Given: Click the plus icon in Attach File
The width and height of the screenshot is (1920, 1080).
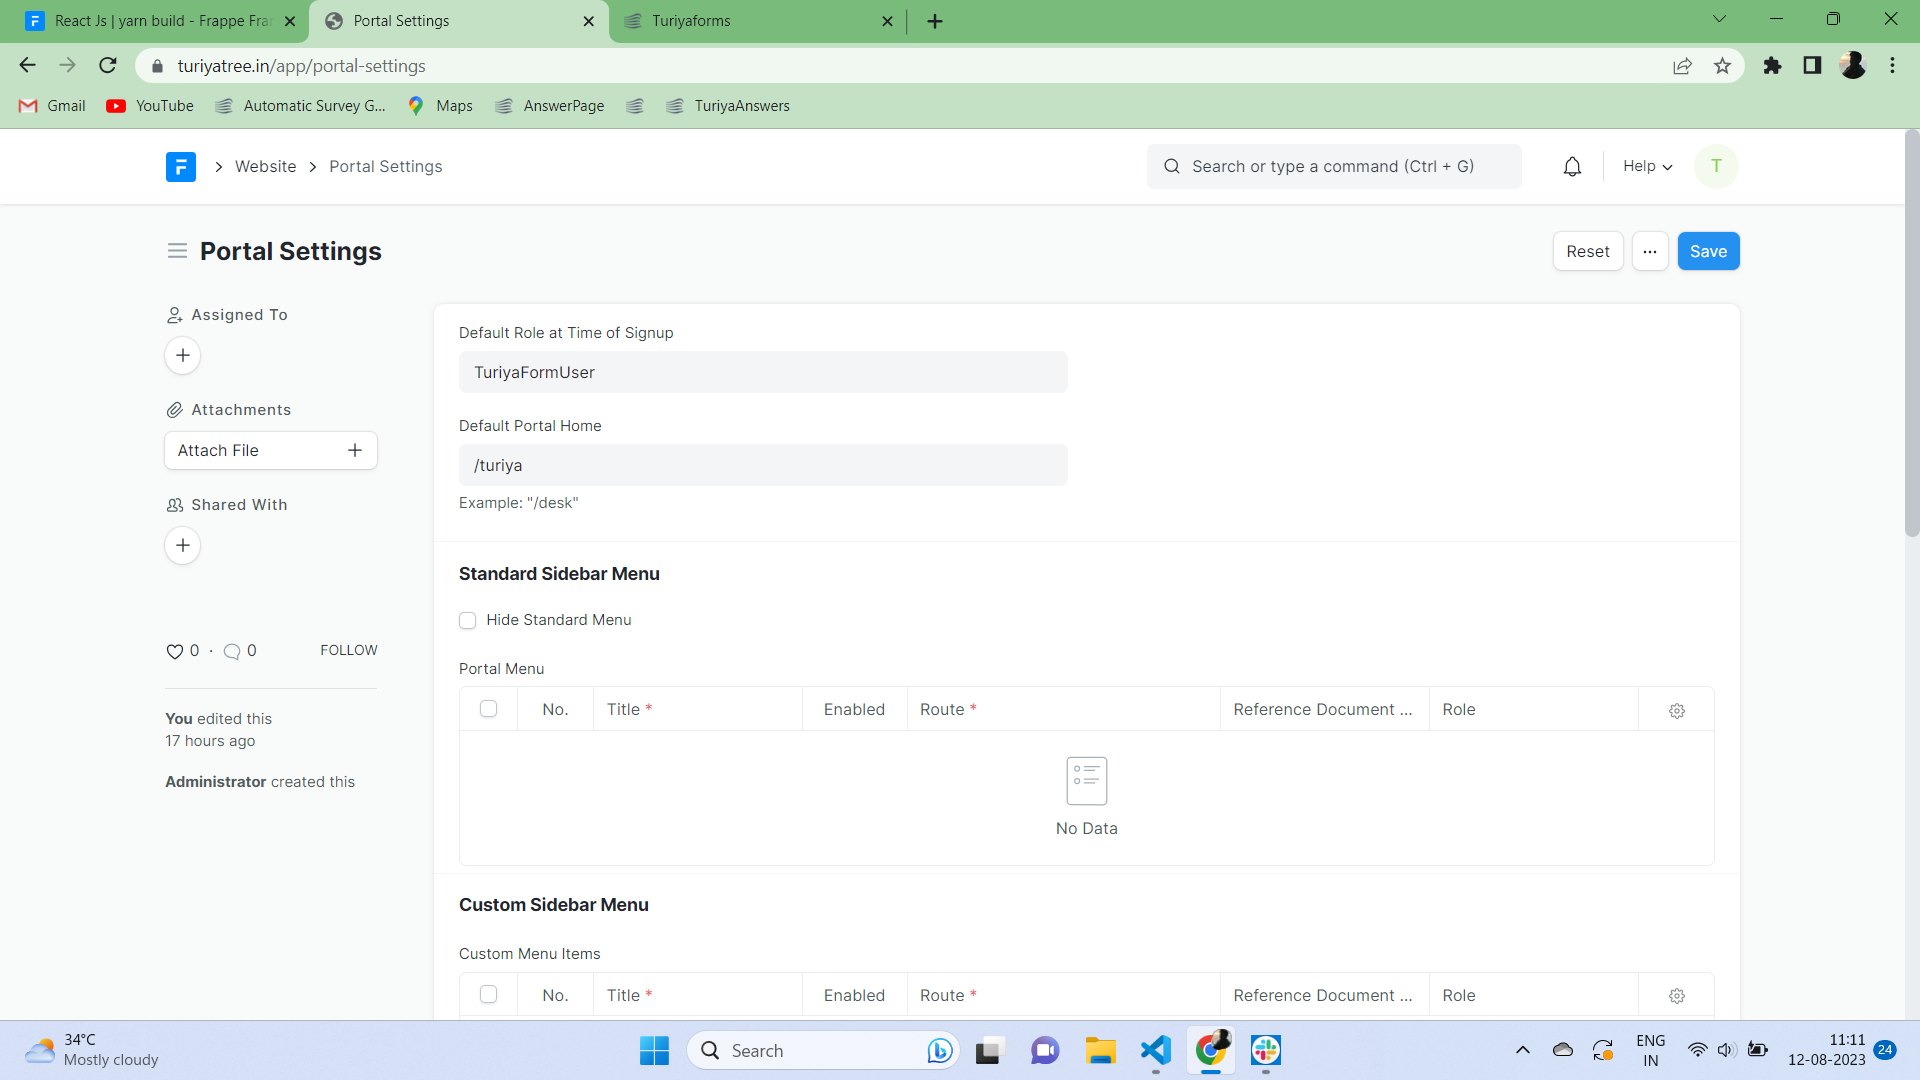Looking at the screenshot, I should click(355, 451).
